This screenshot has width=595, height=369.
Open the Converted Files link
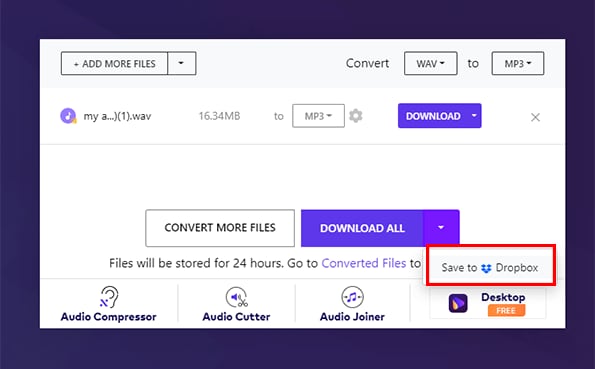[x=364, y=263]
